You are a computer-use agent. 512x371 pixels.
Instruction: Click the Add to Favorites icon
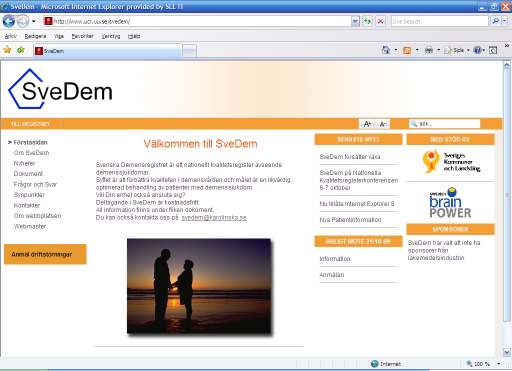point(21,50)
